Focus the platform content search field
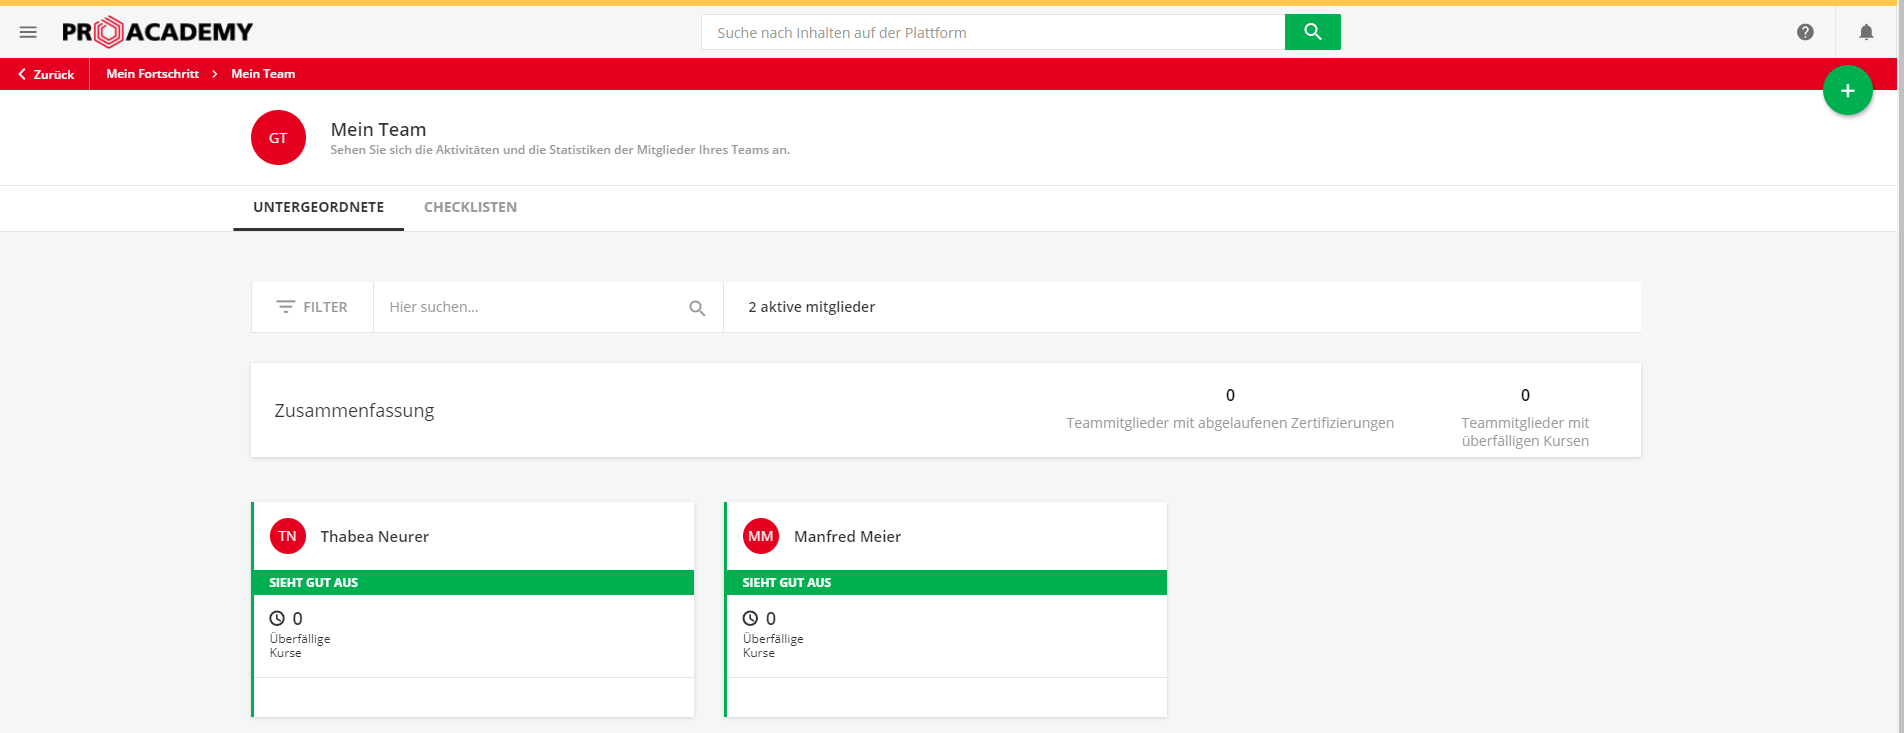Image resolution: width=1904 pixels, height=733 pixels. (992, 32)
